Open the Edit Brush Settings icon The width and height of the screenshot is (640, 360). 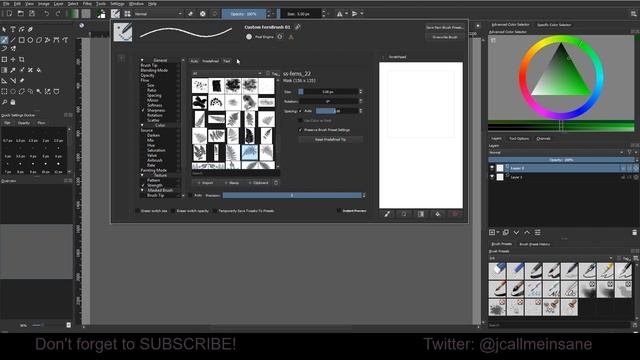click(116, 14)
